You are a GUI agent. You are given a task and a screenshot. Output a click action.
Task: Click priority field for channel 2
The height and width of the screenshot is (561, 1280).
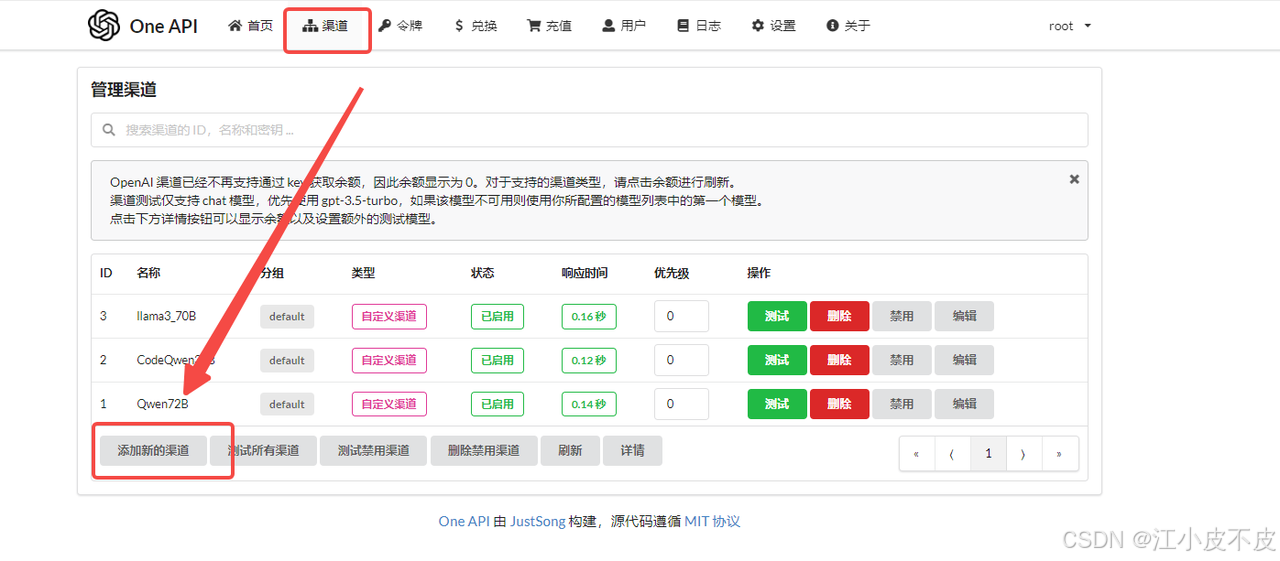681,360
